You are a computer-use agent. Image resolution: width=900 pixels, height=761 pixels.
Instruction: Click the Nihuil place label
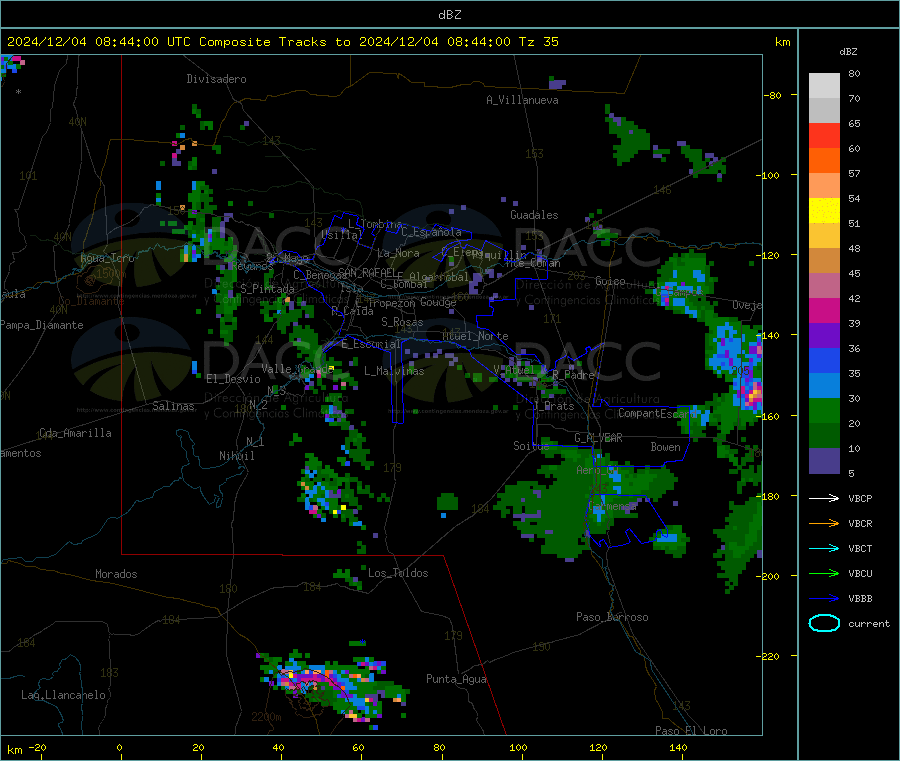(x=237, y=456)
